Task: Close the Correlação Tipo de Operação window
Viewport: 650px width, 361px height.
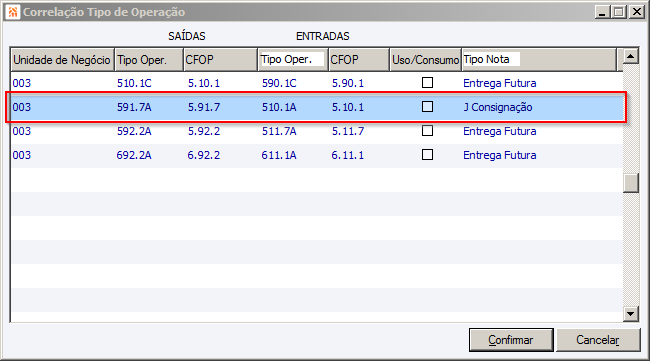Action: point(636,12)
